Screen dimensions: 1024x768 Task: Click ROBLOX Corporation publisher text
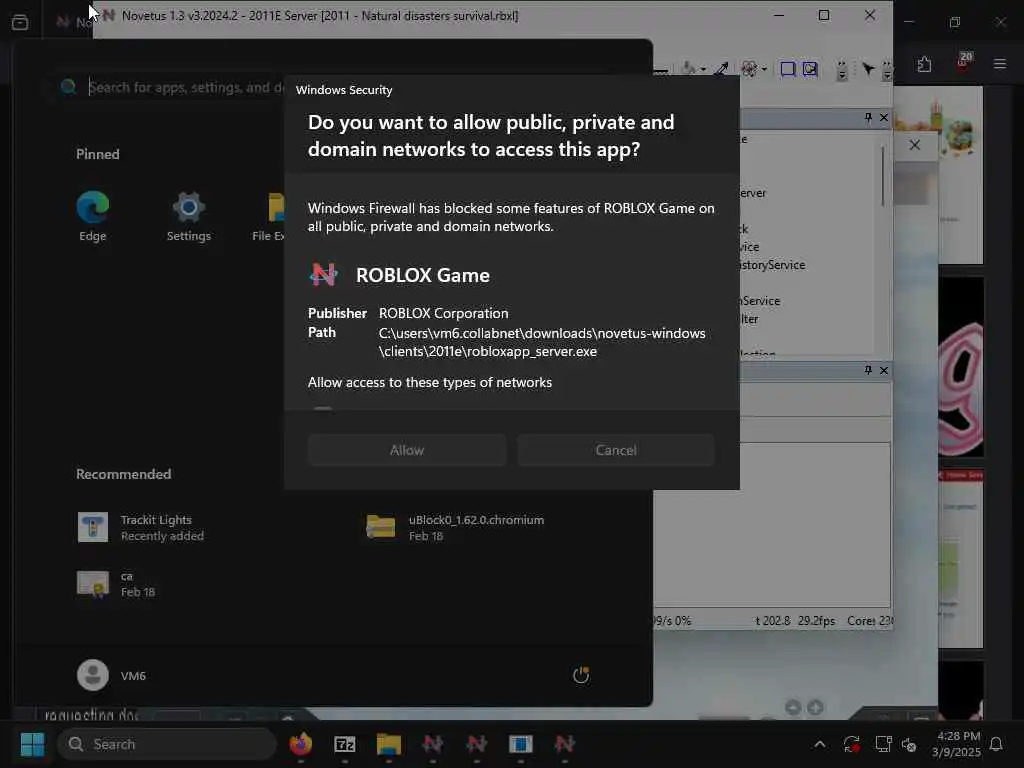coord(443,313)
